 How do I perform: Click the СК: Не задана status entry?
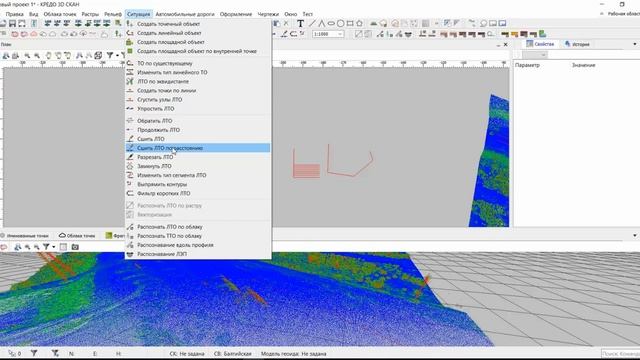(x=187, y=353)
